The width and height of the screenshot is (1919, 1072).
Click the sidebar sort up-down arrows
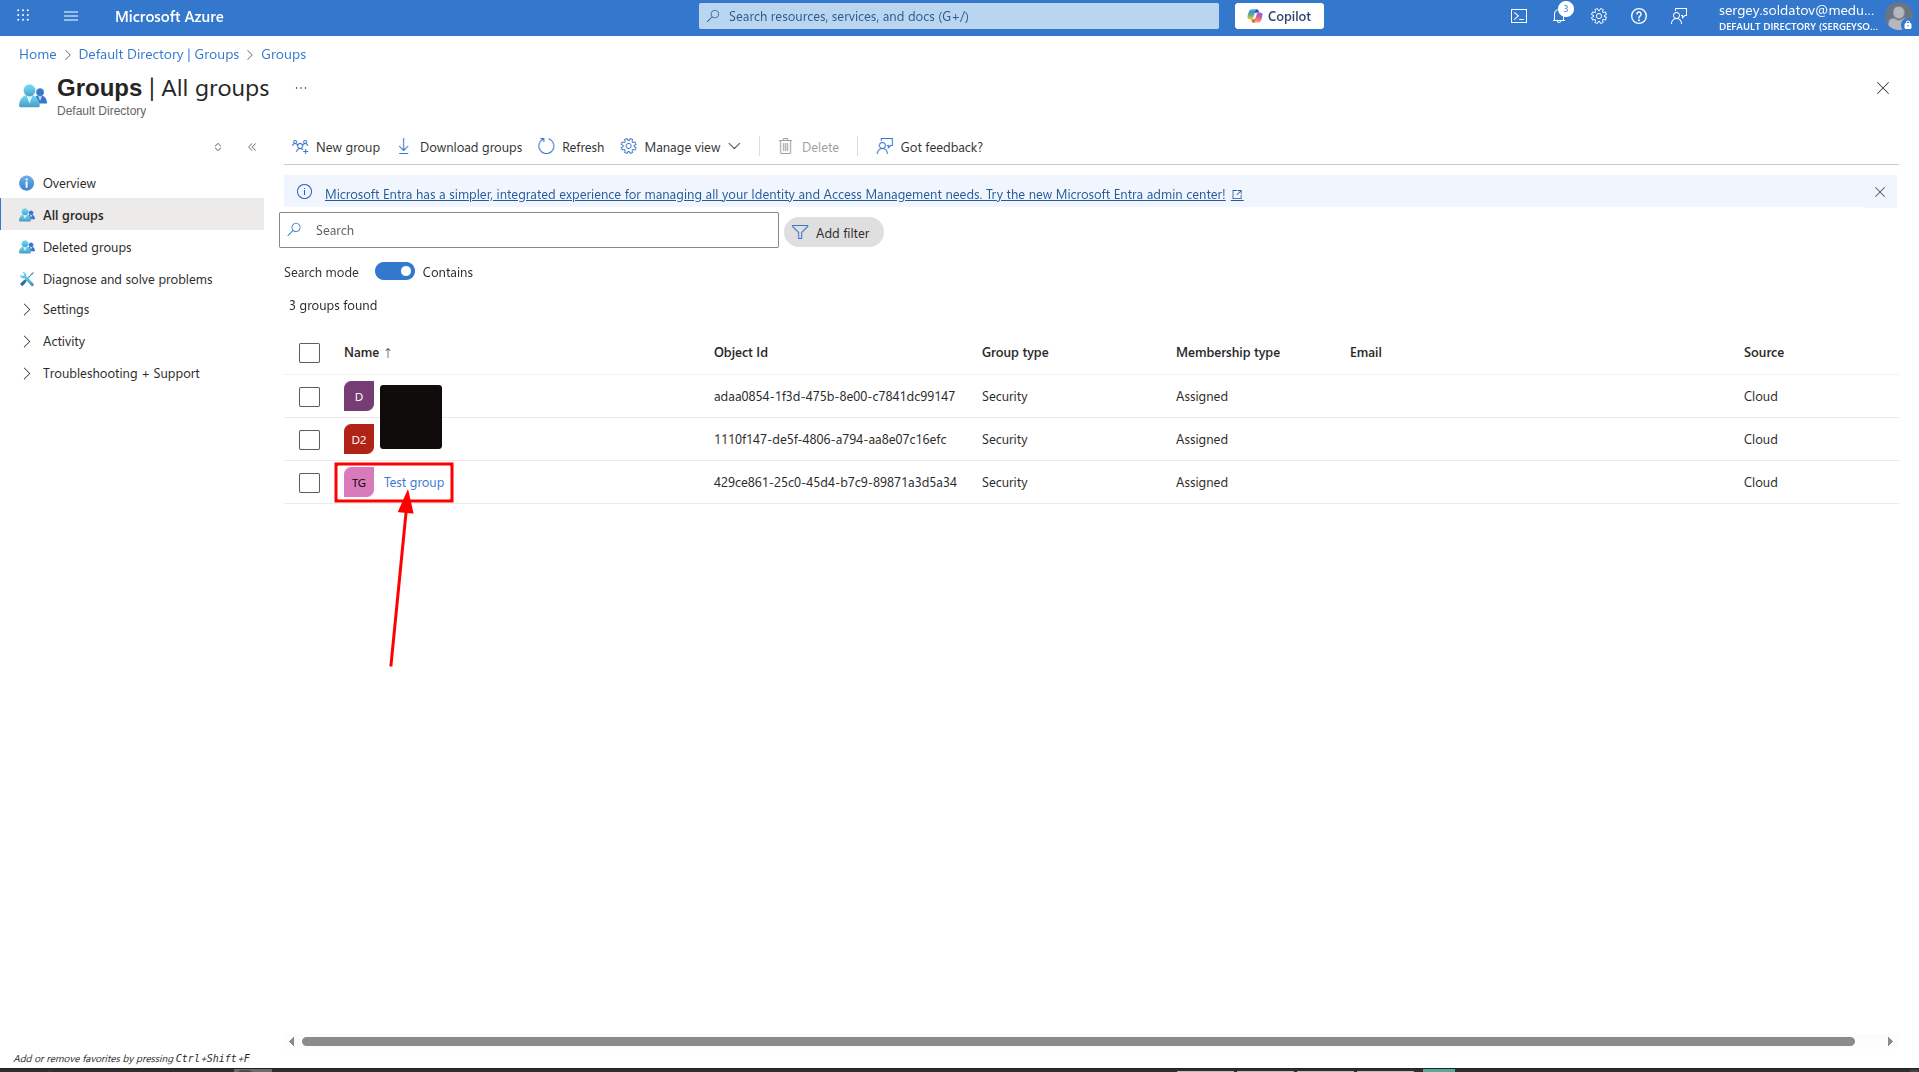pyautogui.click(x=218, y=147)
